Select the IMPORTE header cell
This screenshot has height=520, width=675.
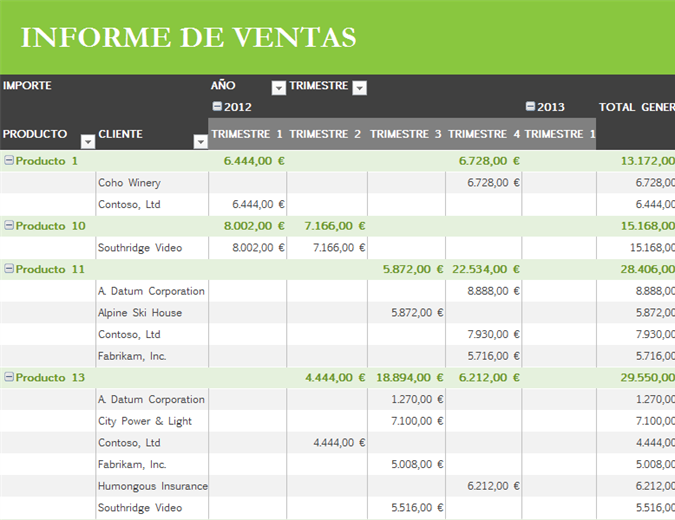27,86
